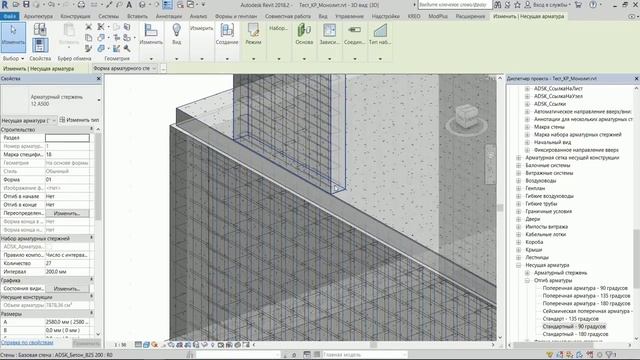Screen dimensions: 640x360
Task: Expand Арматурный стержень tree node
Action: pos(527,273)
